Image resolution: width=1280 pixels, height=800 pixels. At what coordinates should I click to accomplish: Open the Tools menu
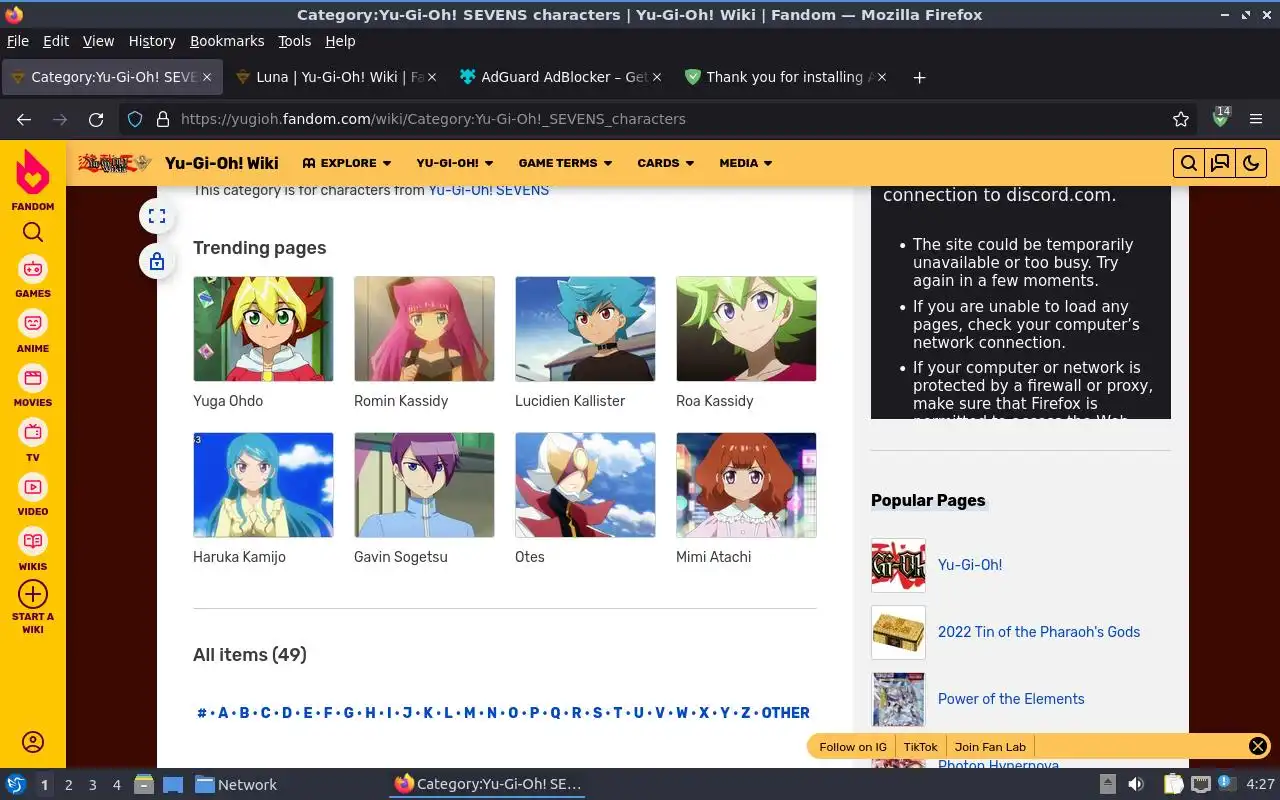294,41
